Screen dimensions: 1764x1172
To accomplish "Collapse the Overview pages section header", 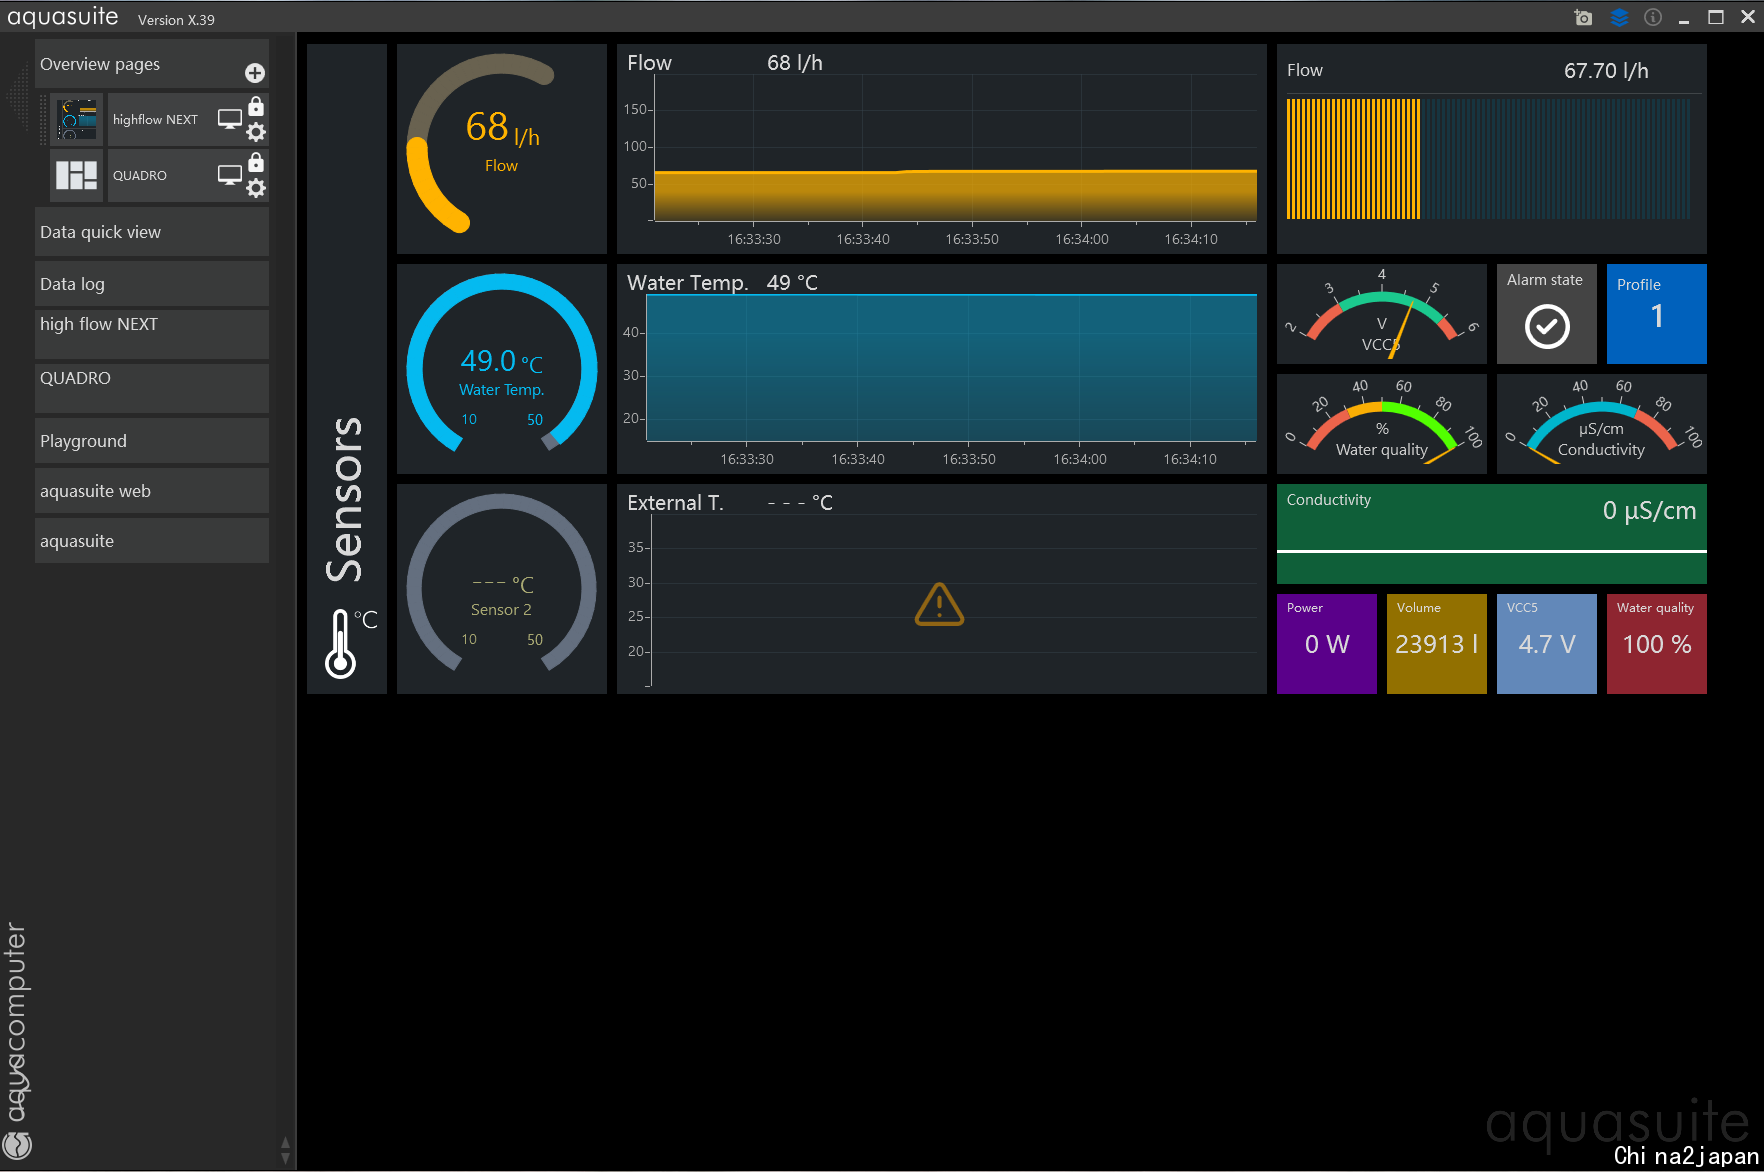I will (x=152, y=64).
